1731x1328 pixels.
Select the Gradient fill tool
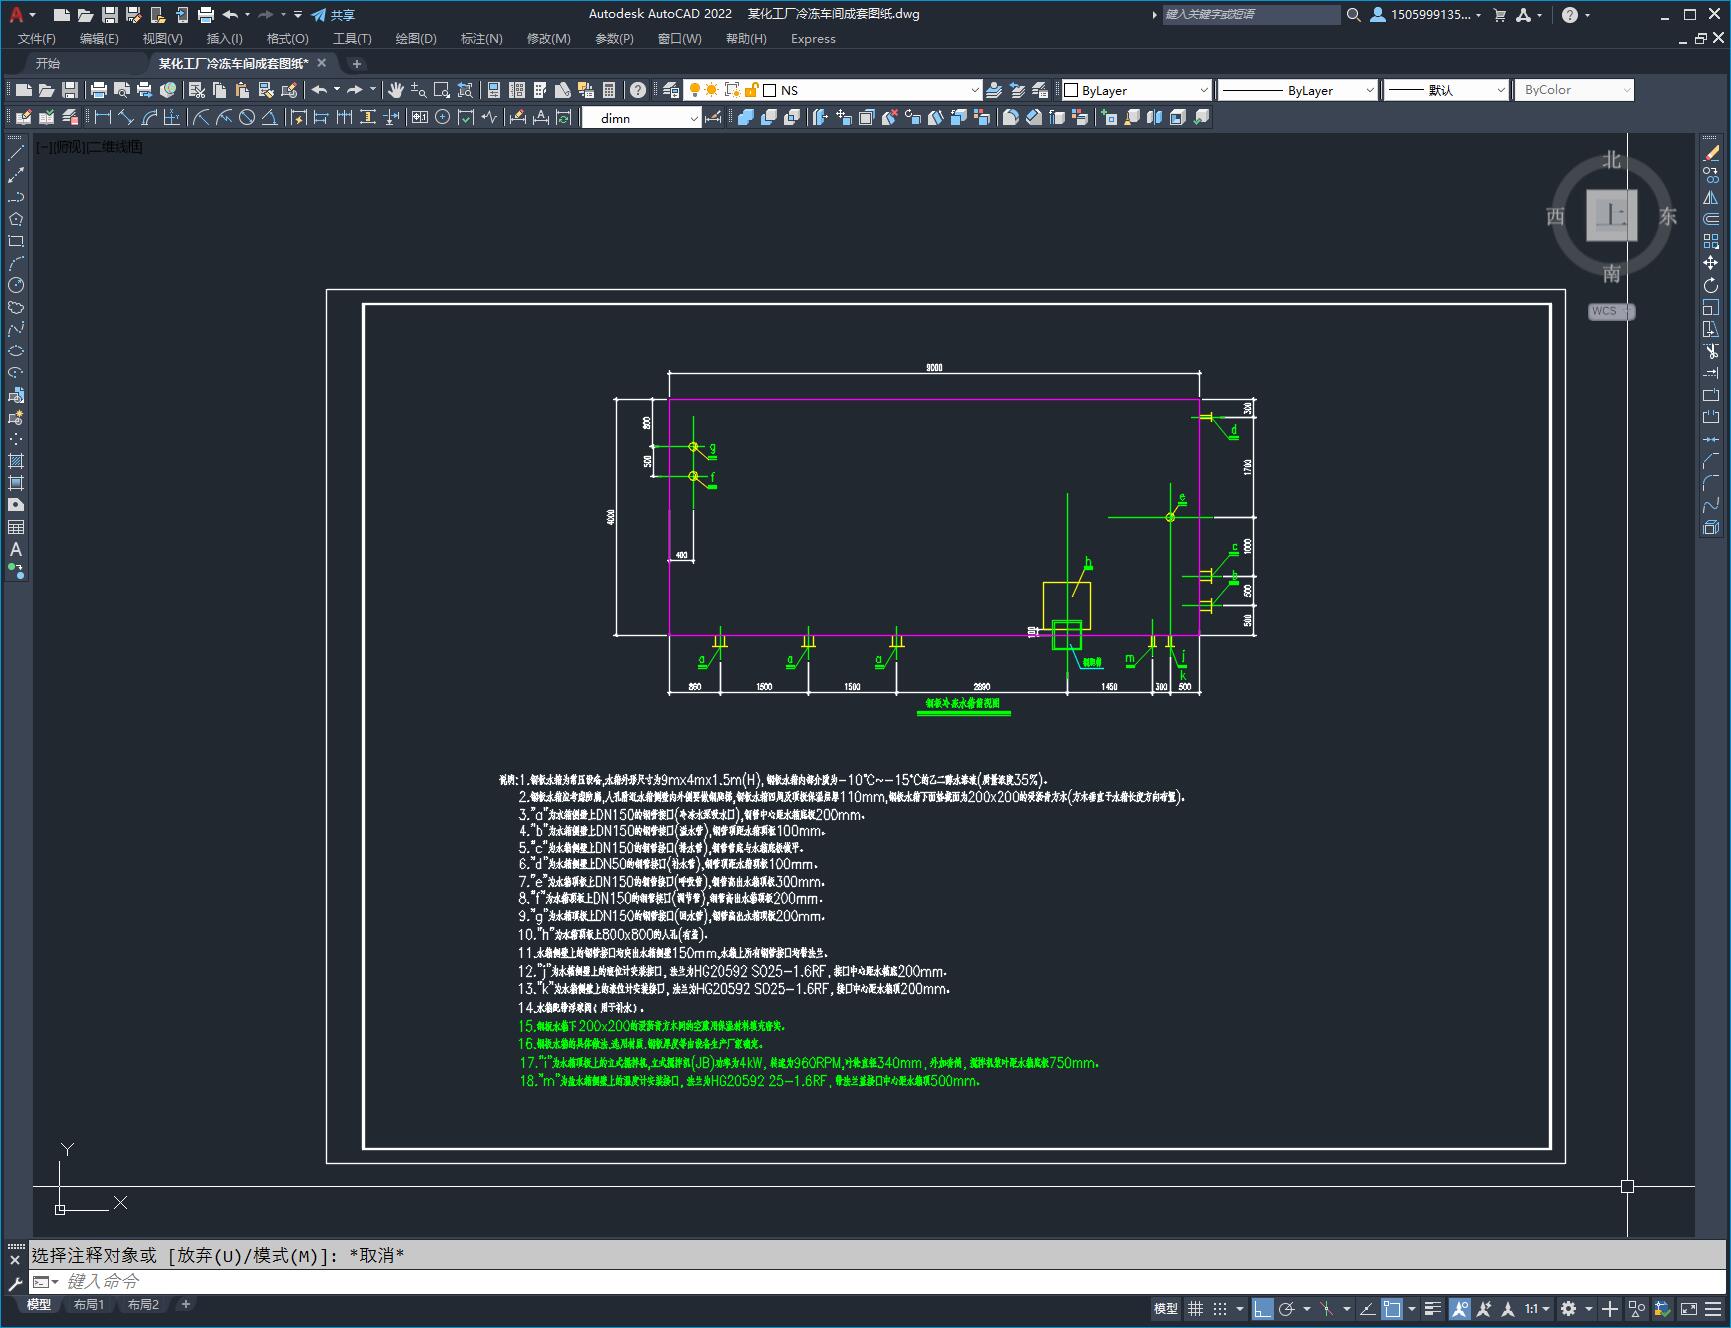click(x=16, y=483)
